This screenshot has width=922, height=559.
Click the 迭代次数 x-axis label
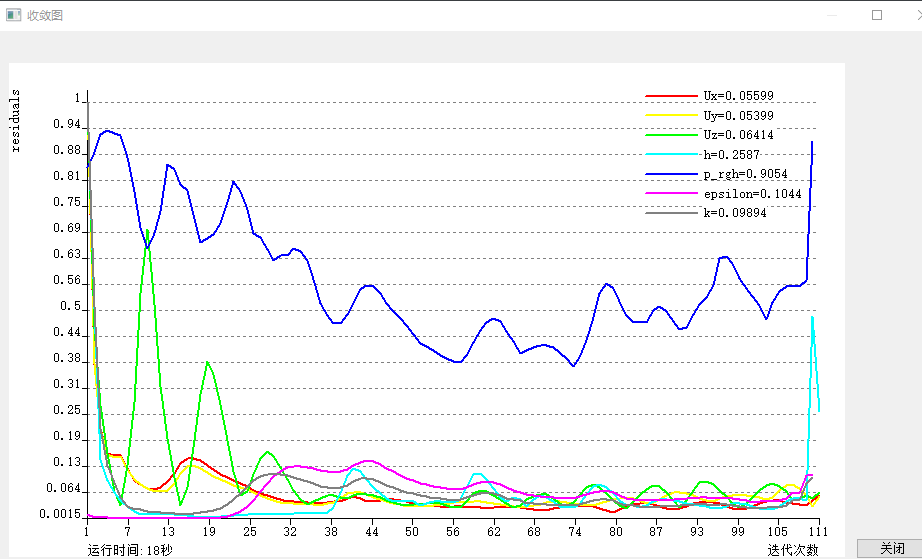coord(793,549)
